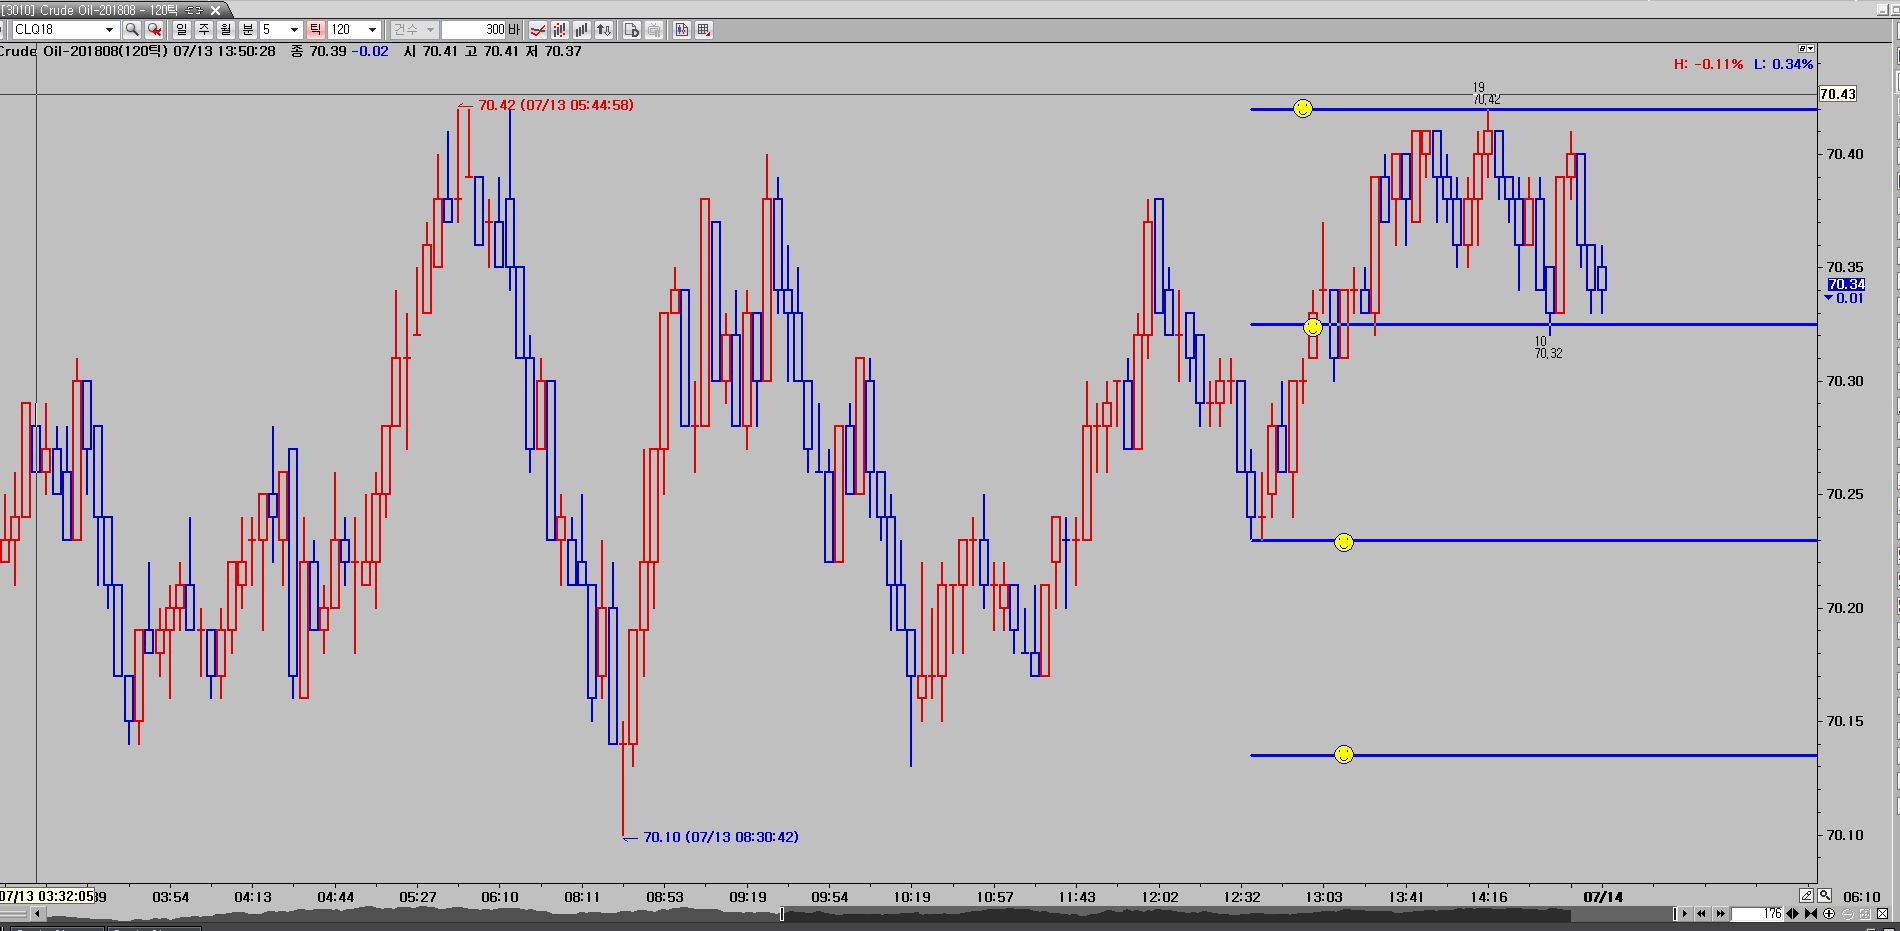Click the grid table icon in toolbar
This screenshot has height=931, width=1900.
tap(704, 30)
